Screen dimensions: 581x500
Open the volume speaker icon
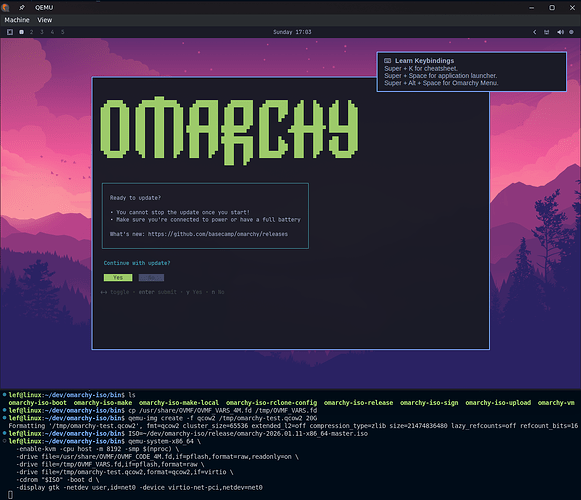point(560,32)
